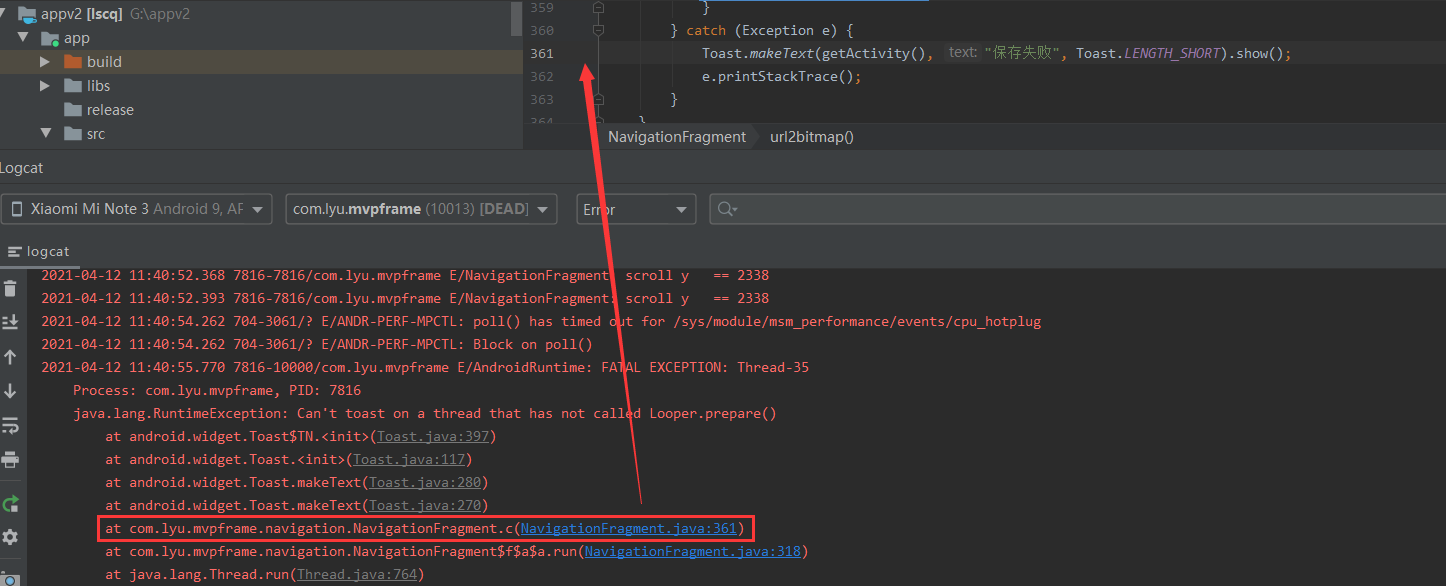Open the com.lyu.mvpframe process dropdown
The image size is (1446, 586).
click(x=421, y=209)
